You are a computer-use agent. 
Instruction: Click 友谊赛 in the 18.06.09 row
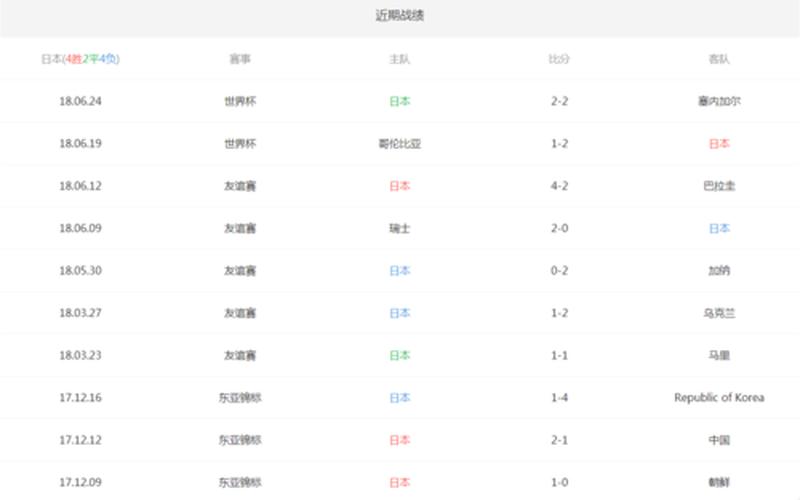[x=240, y=228]
